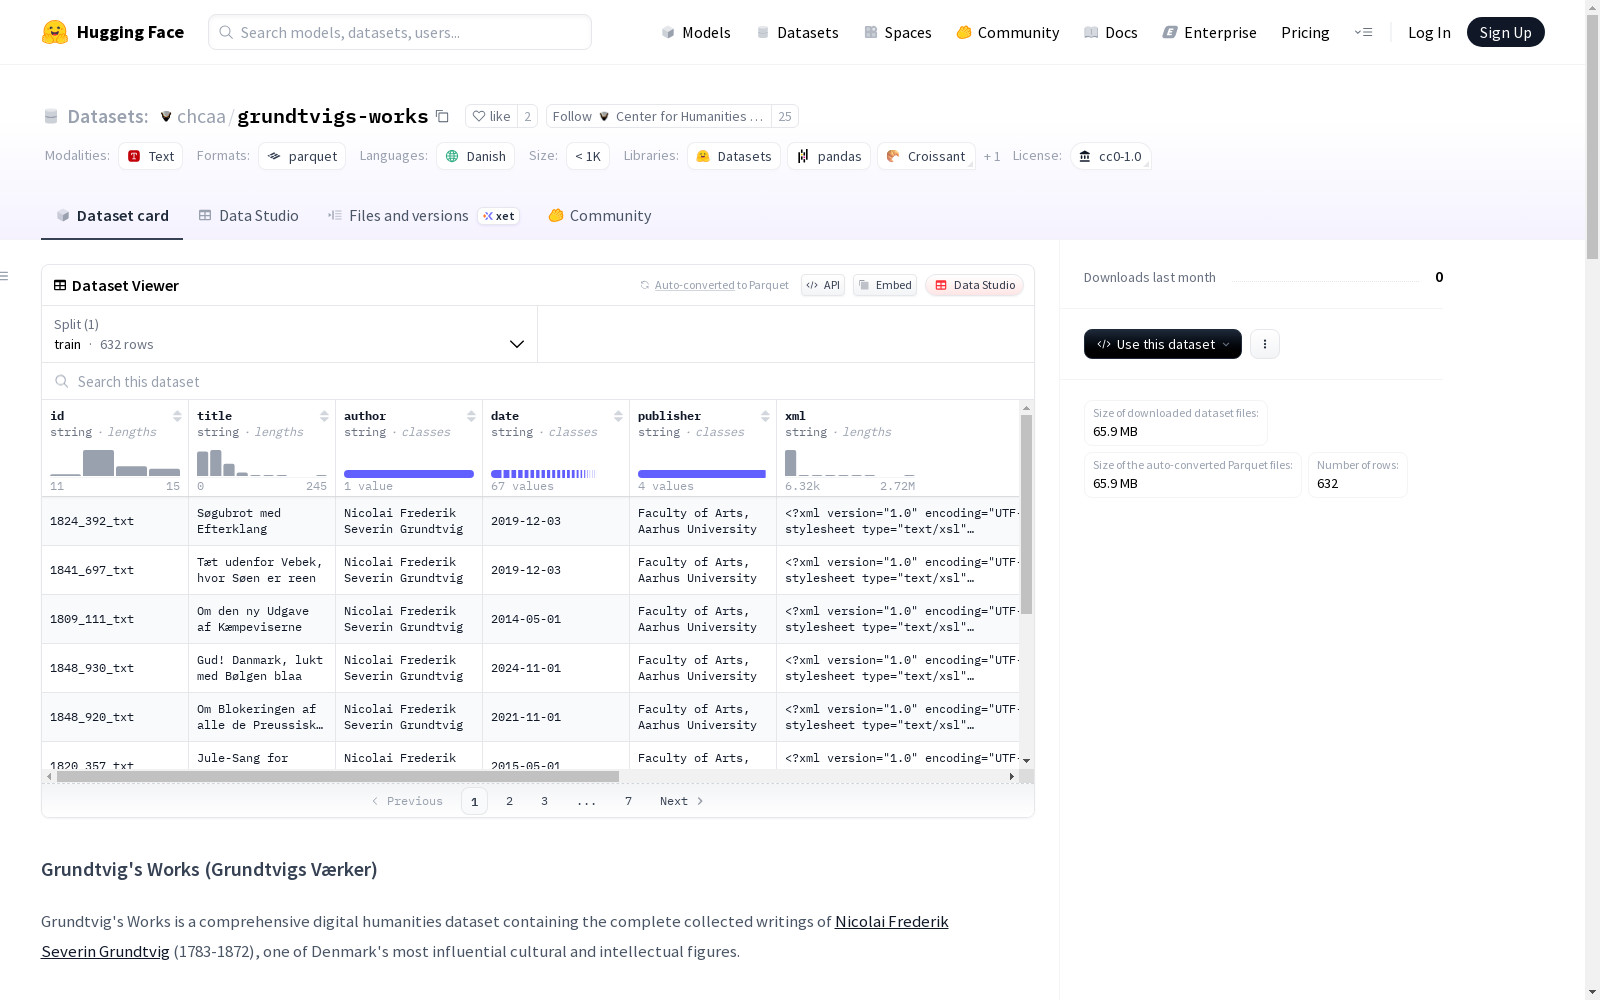The height and width of the screenshot is (1000, 1600).
Task: Select the parquet format tag
Action: 302,156
